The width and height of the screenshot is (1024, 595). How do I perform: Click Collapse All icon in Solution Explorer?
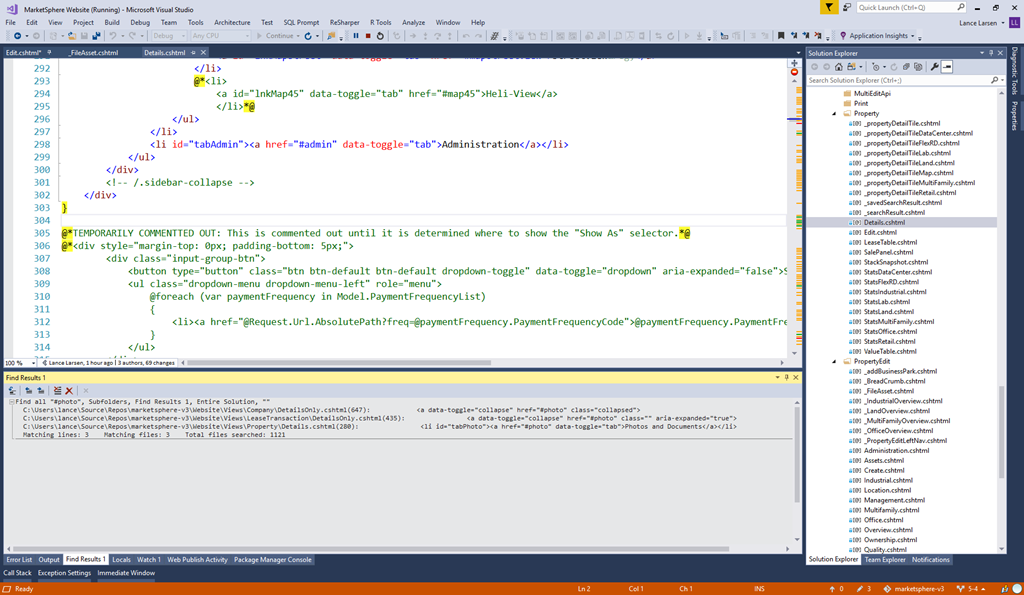point(906,67)
